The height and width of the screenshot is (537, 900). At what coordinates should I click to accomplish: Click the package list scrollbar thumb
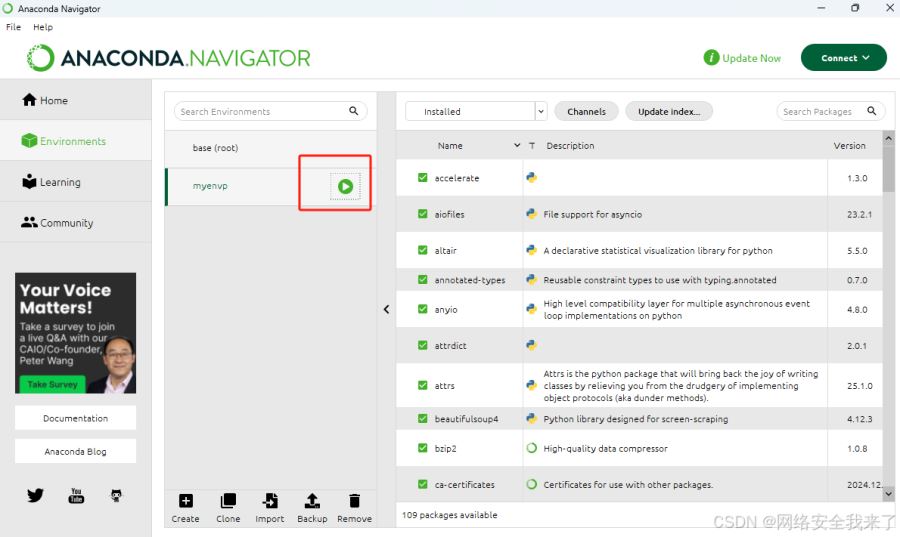(889, 169)
